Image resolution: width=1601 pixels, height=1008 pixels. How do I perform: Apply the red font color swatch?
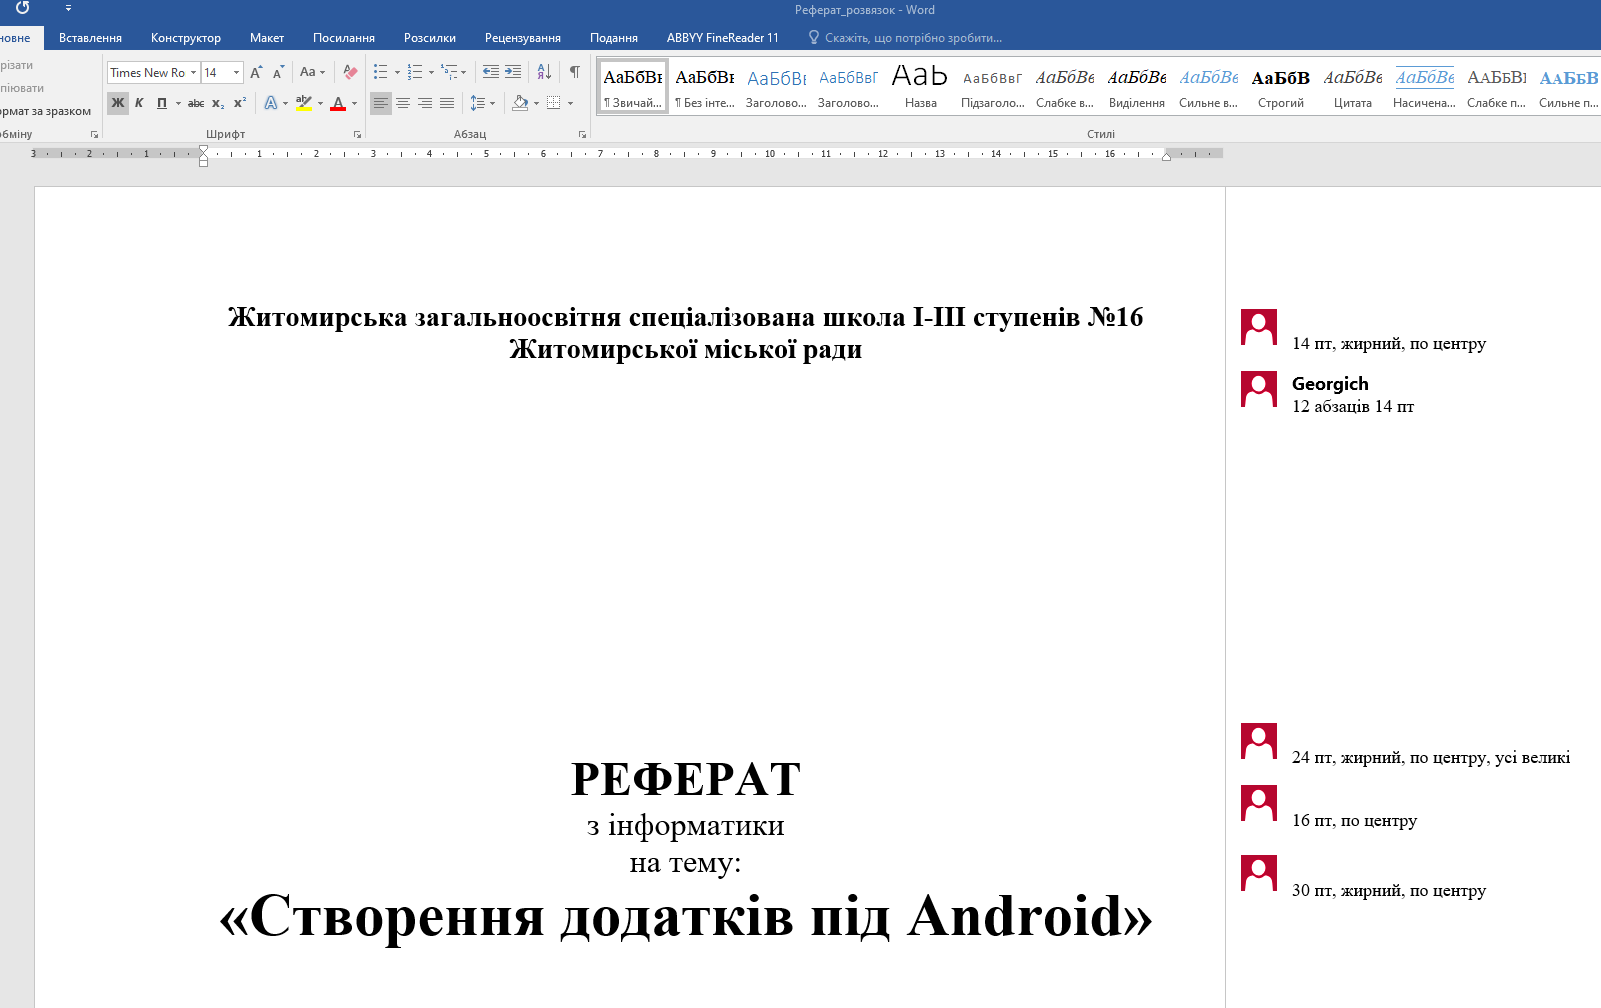(338, 103)
